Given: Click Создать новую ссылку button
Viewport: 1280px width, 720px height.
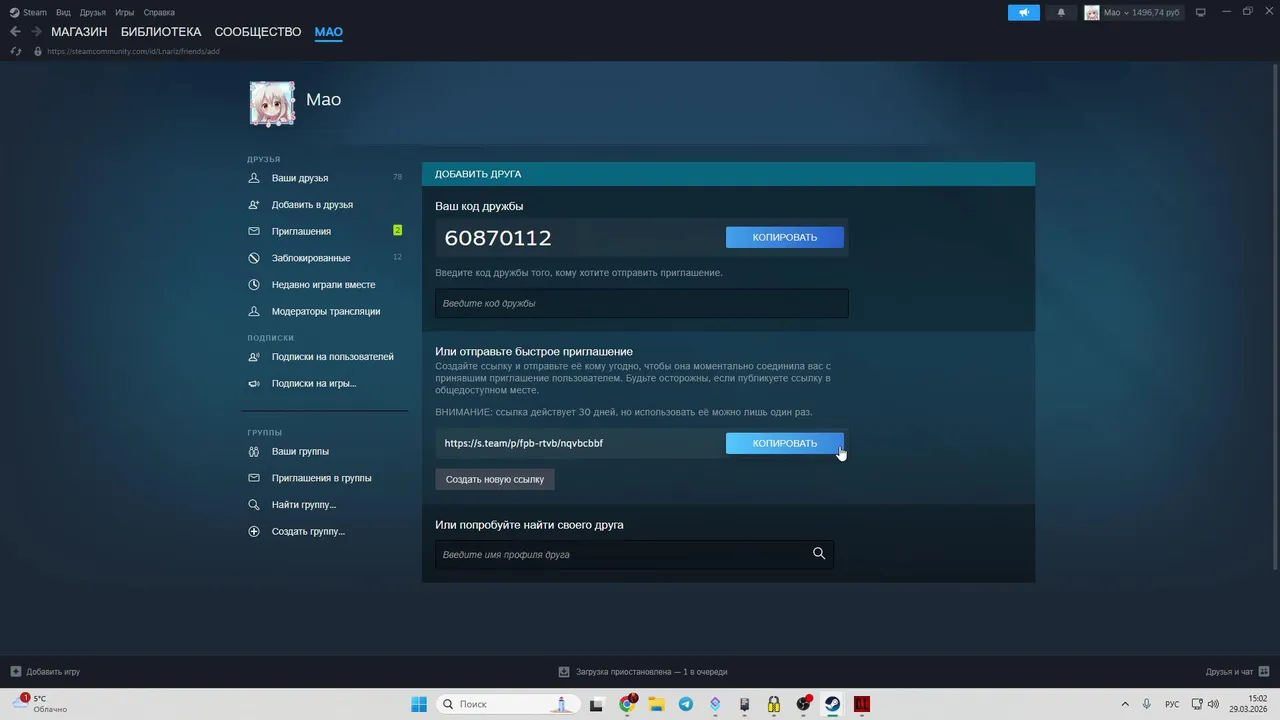Looking at the screenshot, I should click(x=495, y=479).
